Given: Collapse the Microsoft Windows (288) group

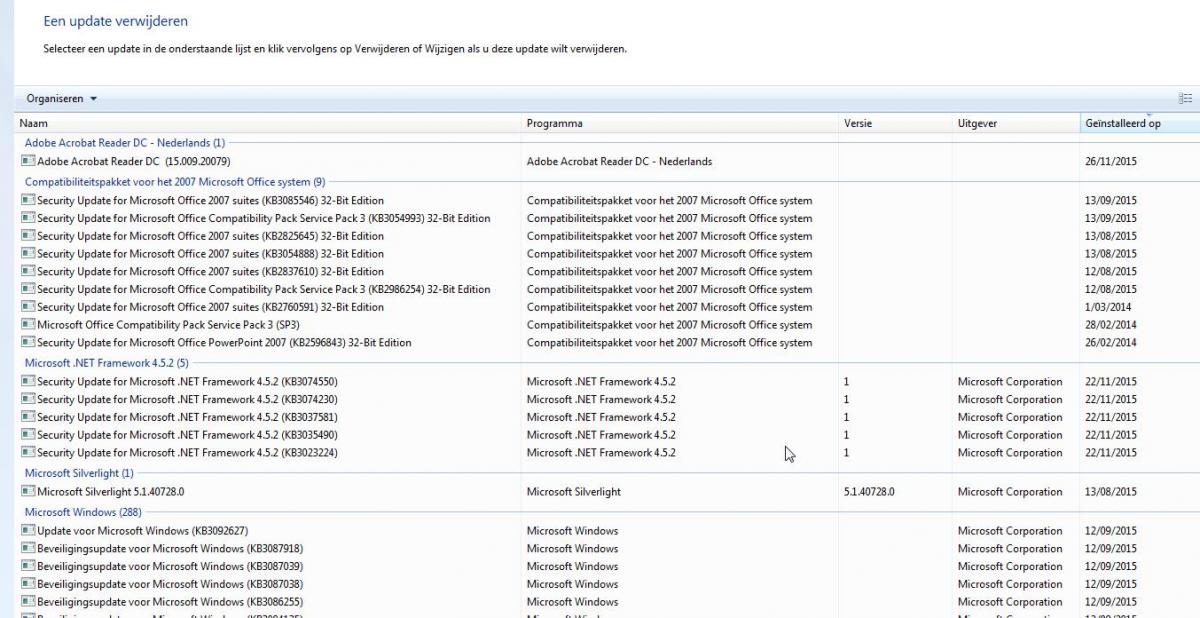Looking at the screenshot, I should tap(83, 512).
